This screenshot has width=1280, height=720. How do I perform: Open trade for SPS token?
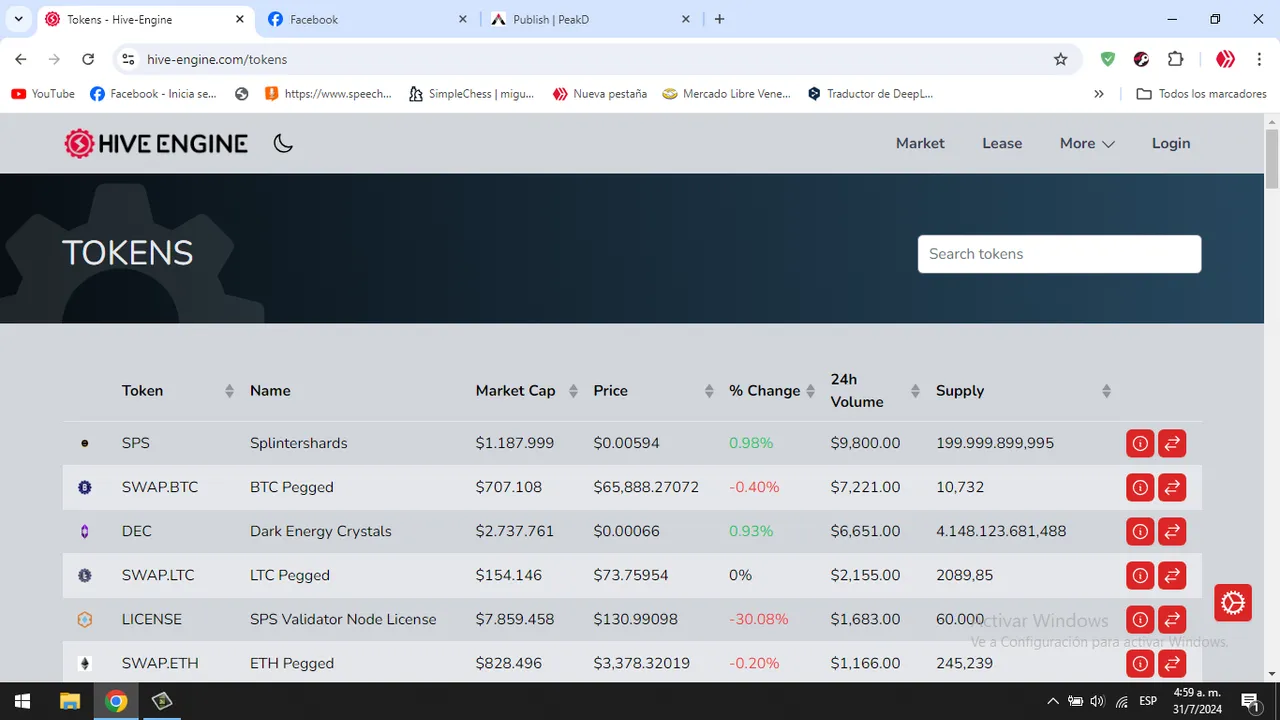click(1172, 443)
